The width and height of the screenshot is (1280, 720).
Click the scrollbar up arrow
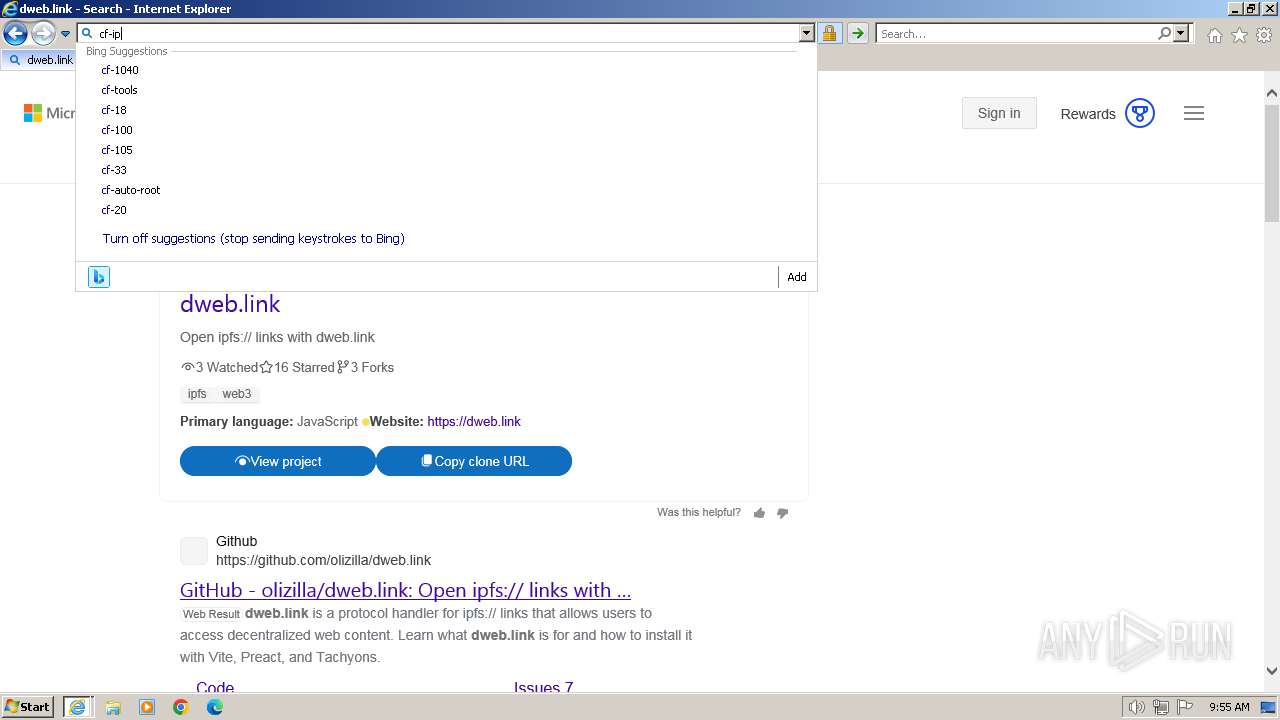1272,94
